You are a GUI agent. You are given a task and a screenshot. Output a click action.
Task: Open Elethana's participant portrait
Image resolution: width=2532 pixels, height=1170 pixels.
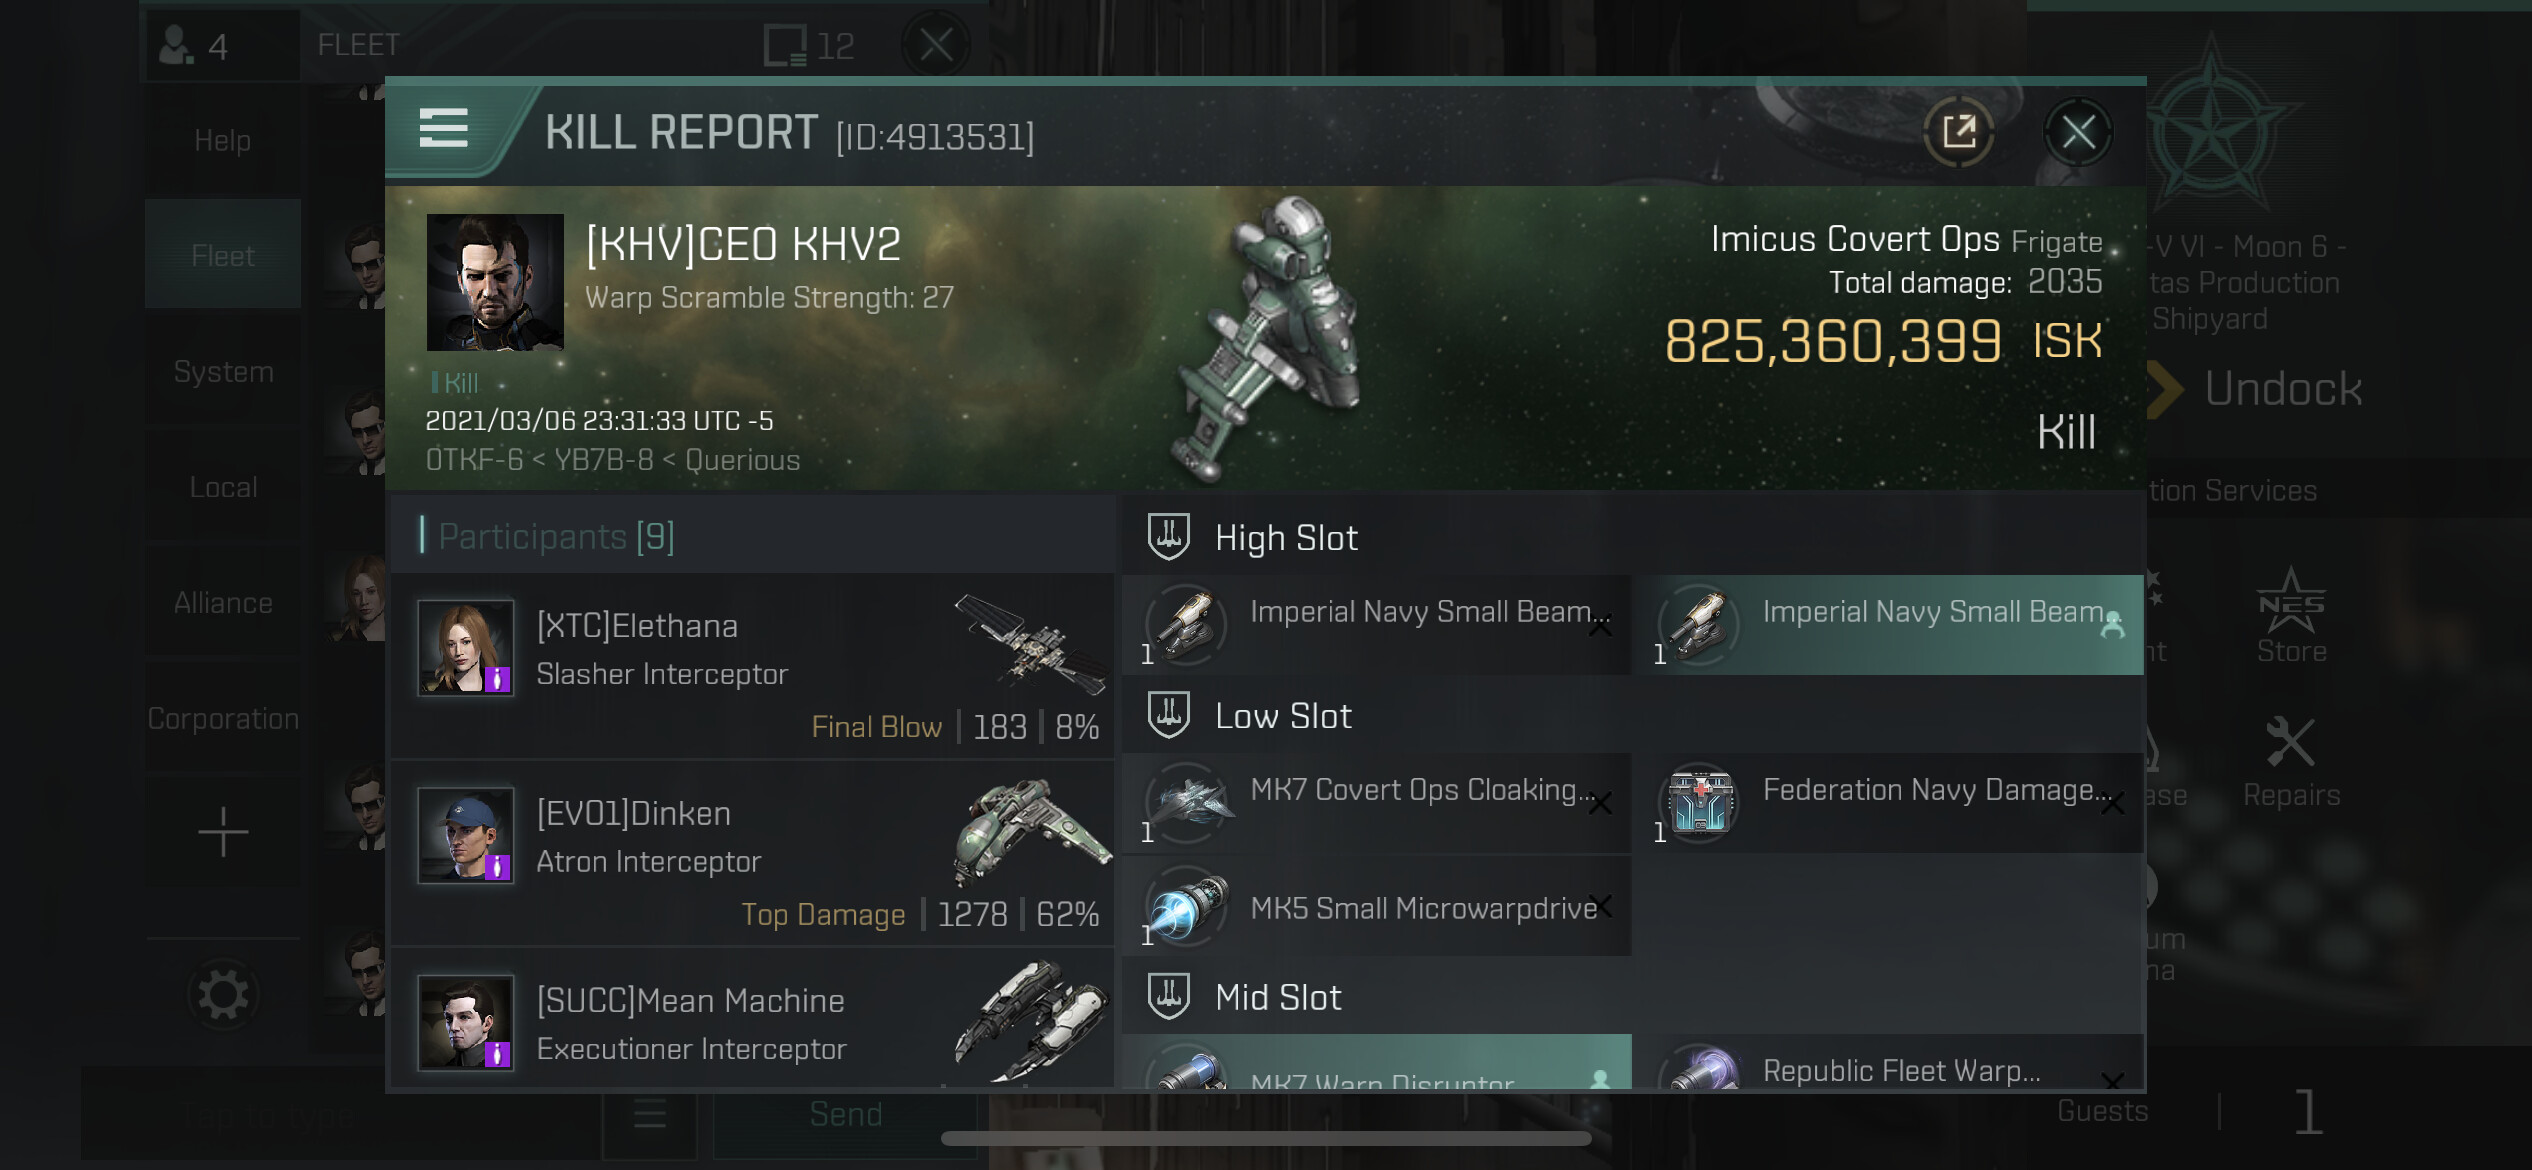pos(466,648)
